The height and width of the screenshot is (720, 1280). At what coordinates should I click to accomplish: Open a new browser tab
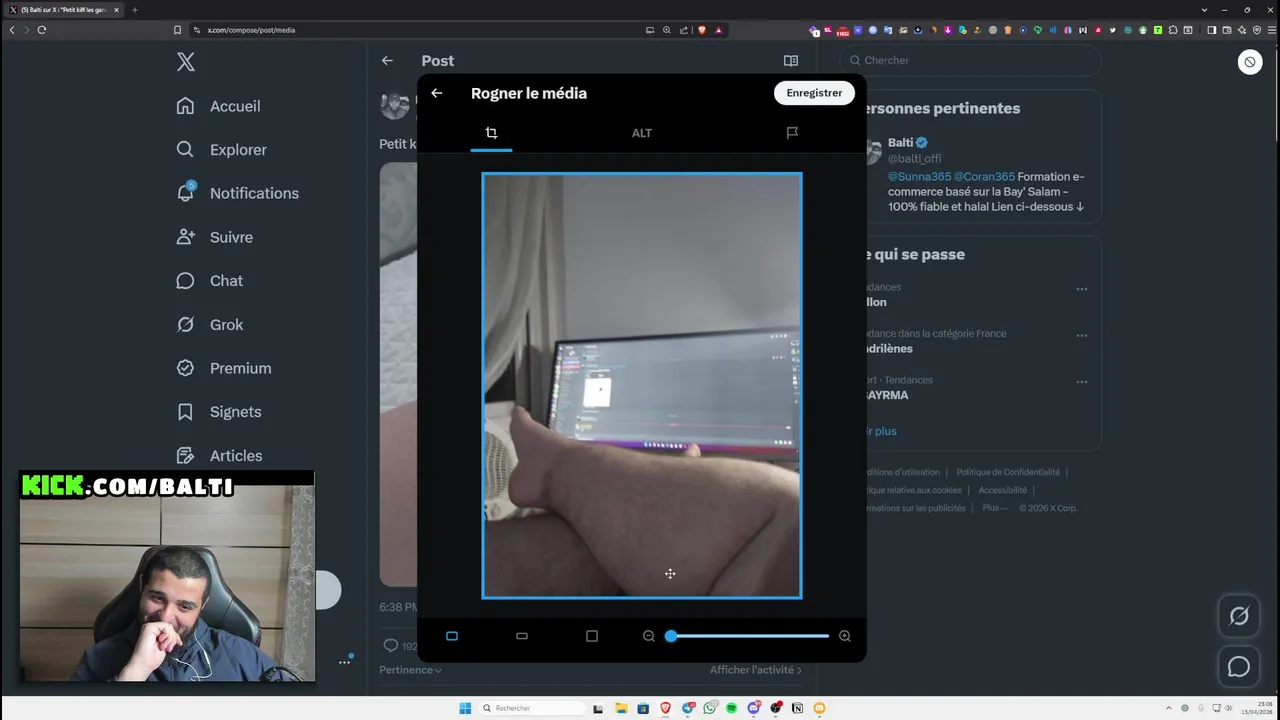point(135,10)
